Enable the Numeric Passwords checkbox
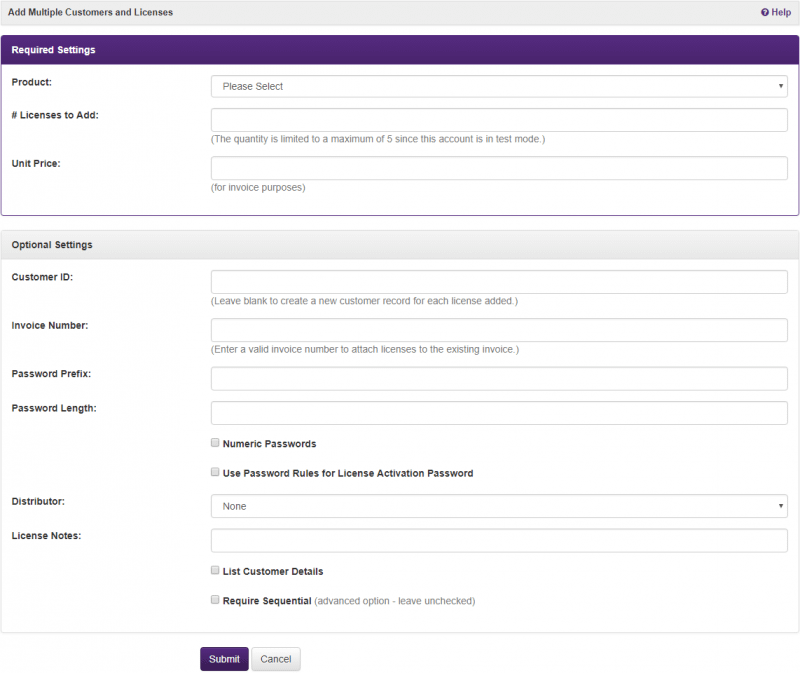Viewport: 800px width, 673px height. (215, 443)
